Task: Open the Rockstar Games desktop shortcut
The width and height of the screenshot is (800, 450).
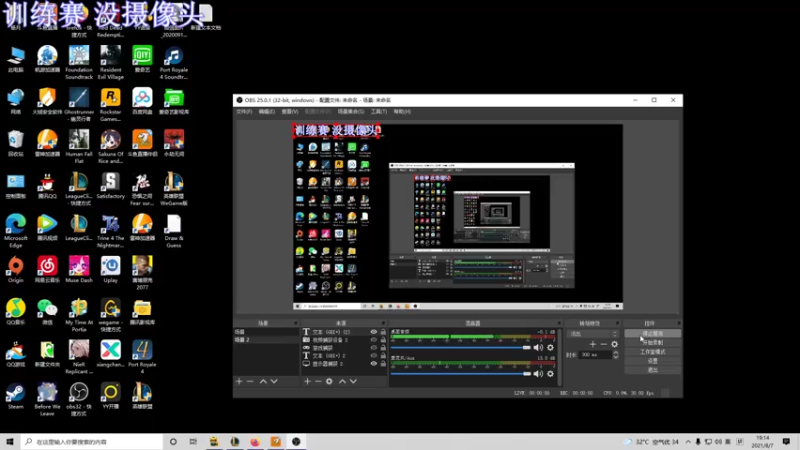Action: point(110,105)
